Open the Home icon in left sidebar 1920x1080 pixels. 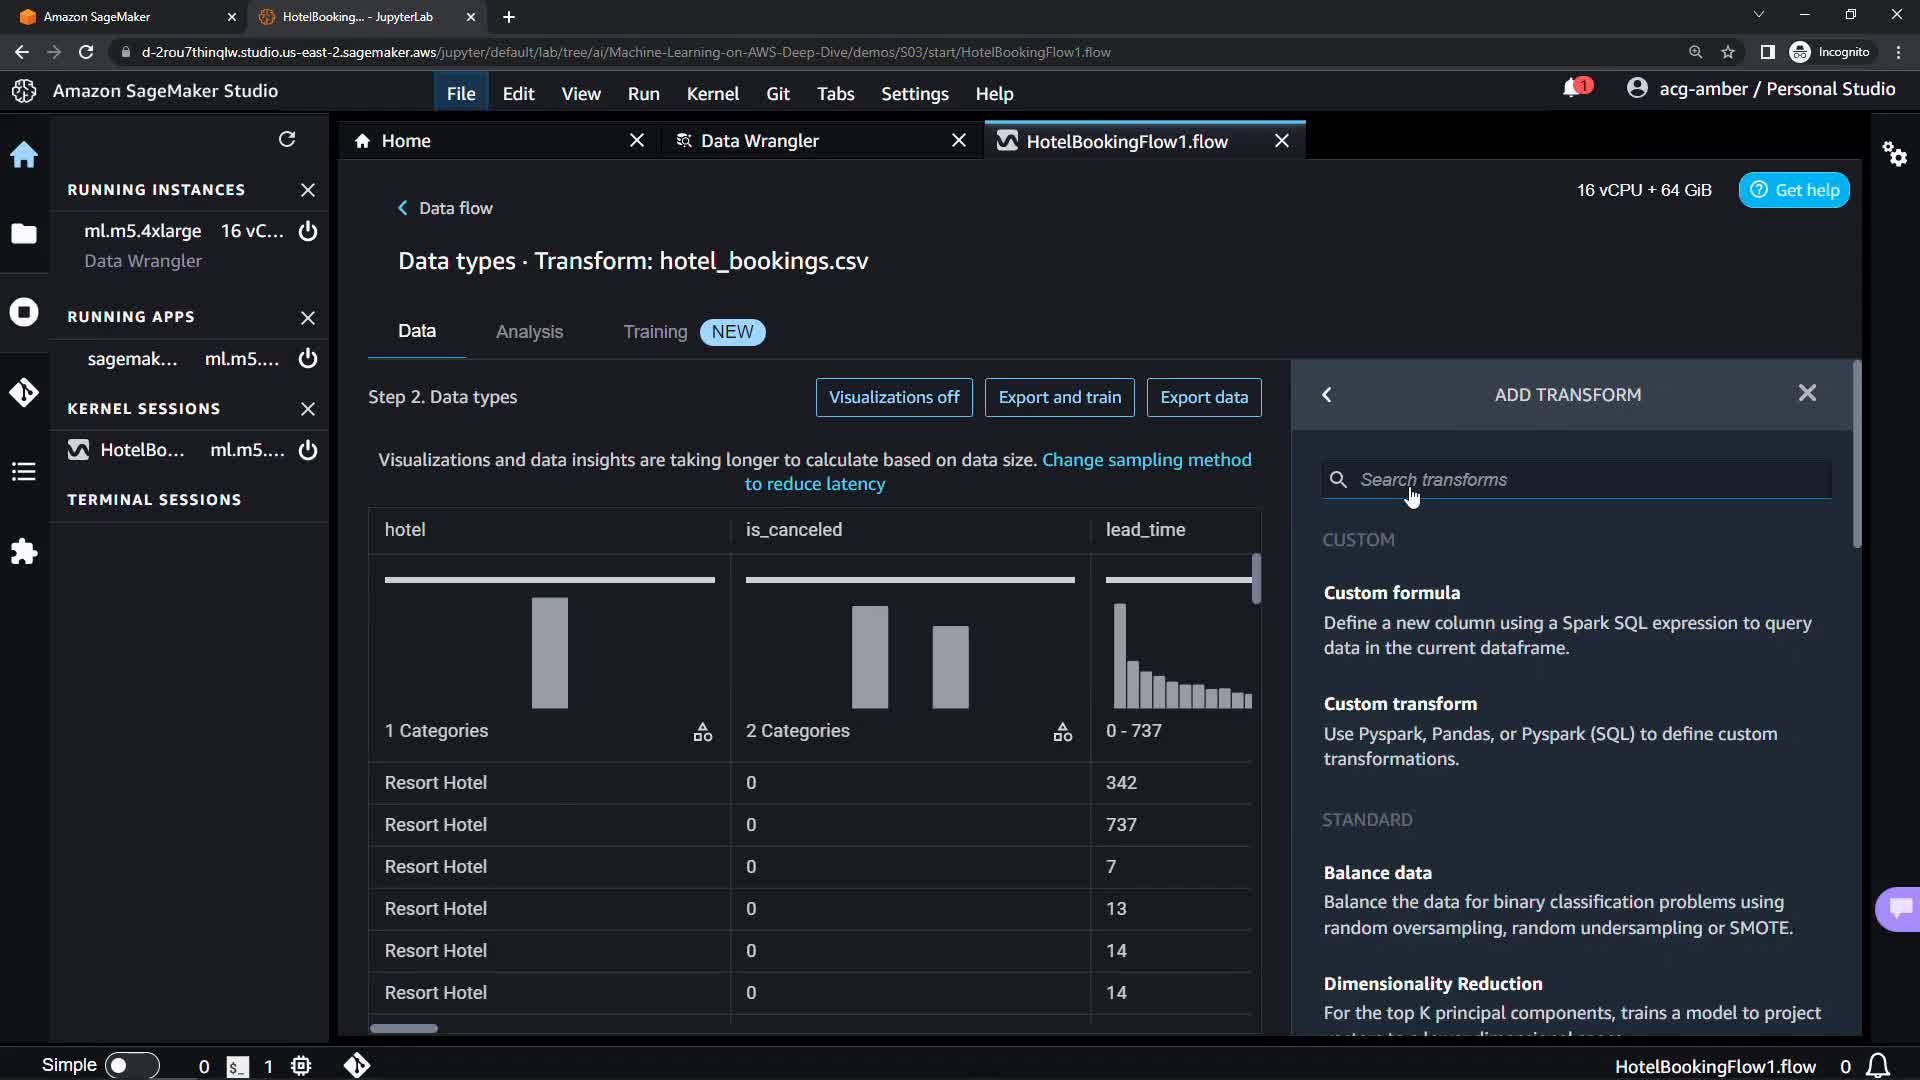[x=24, y=155]
